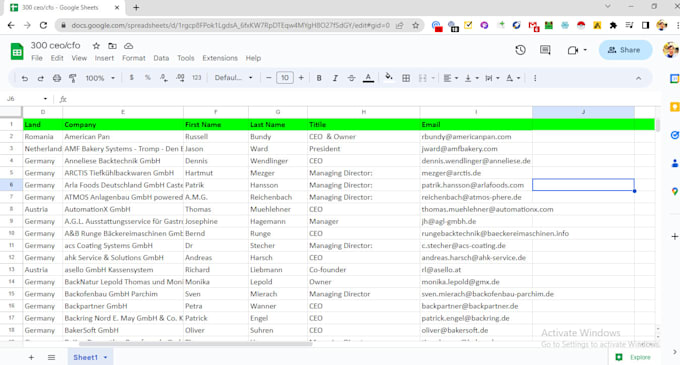
Task: Open the View menu
Action: pos(79,58)
